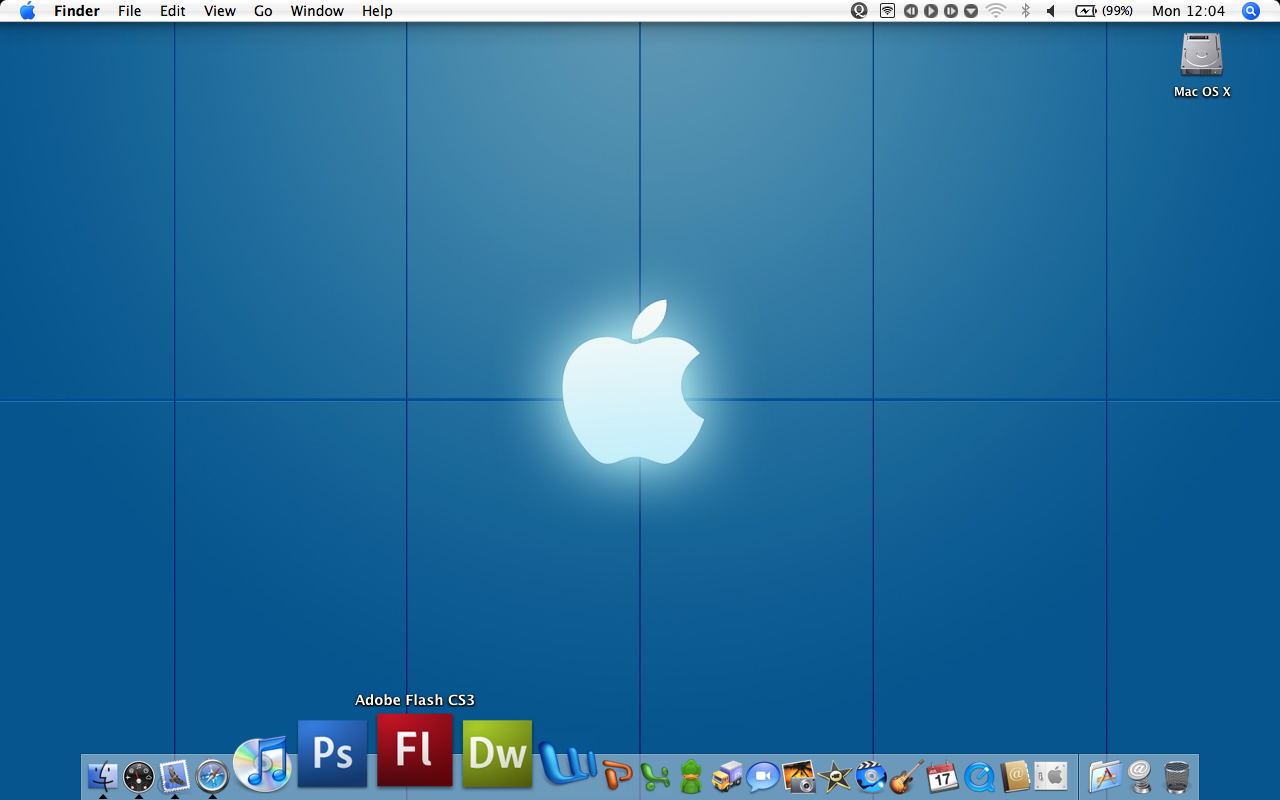The image size is (1280, 800).
Task: Open the View menu
Action: tap(220, 11)
